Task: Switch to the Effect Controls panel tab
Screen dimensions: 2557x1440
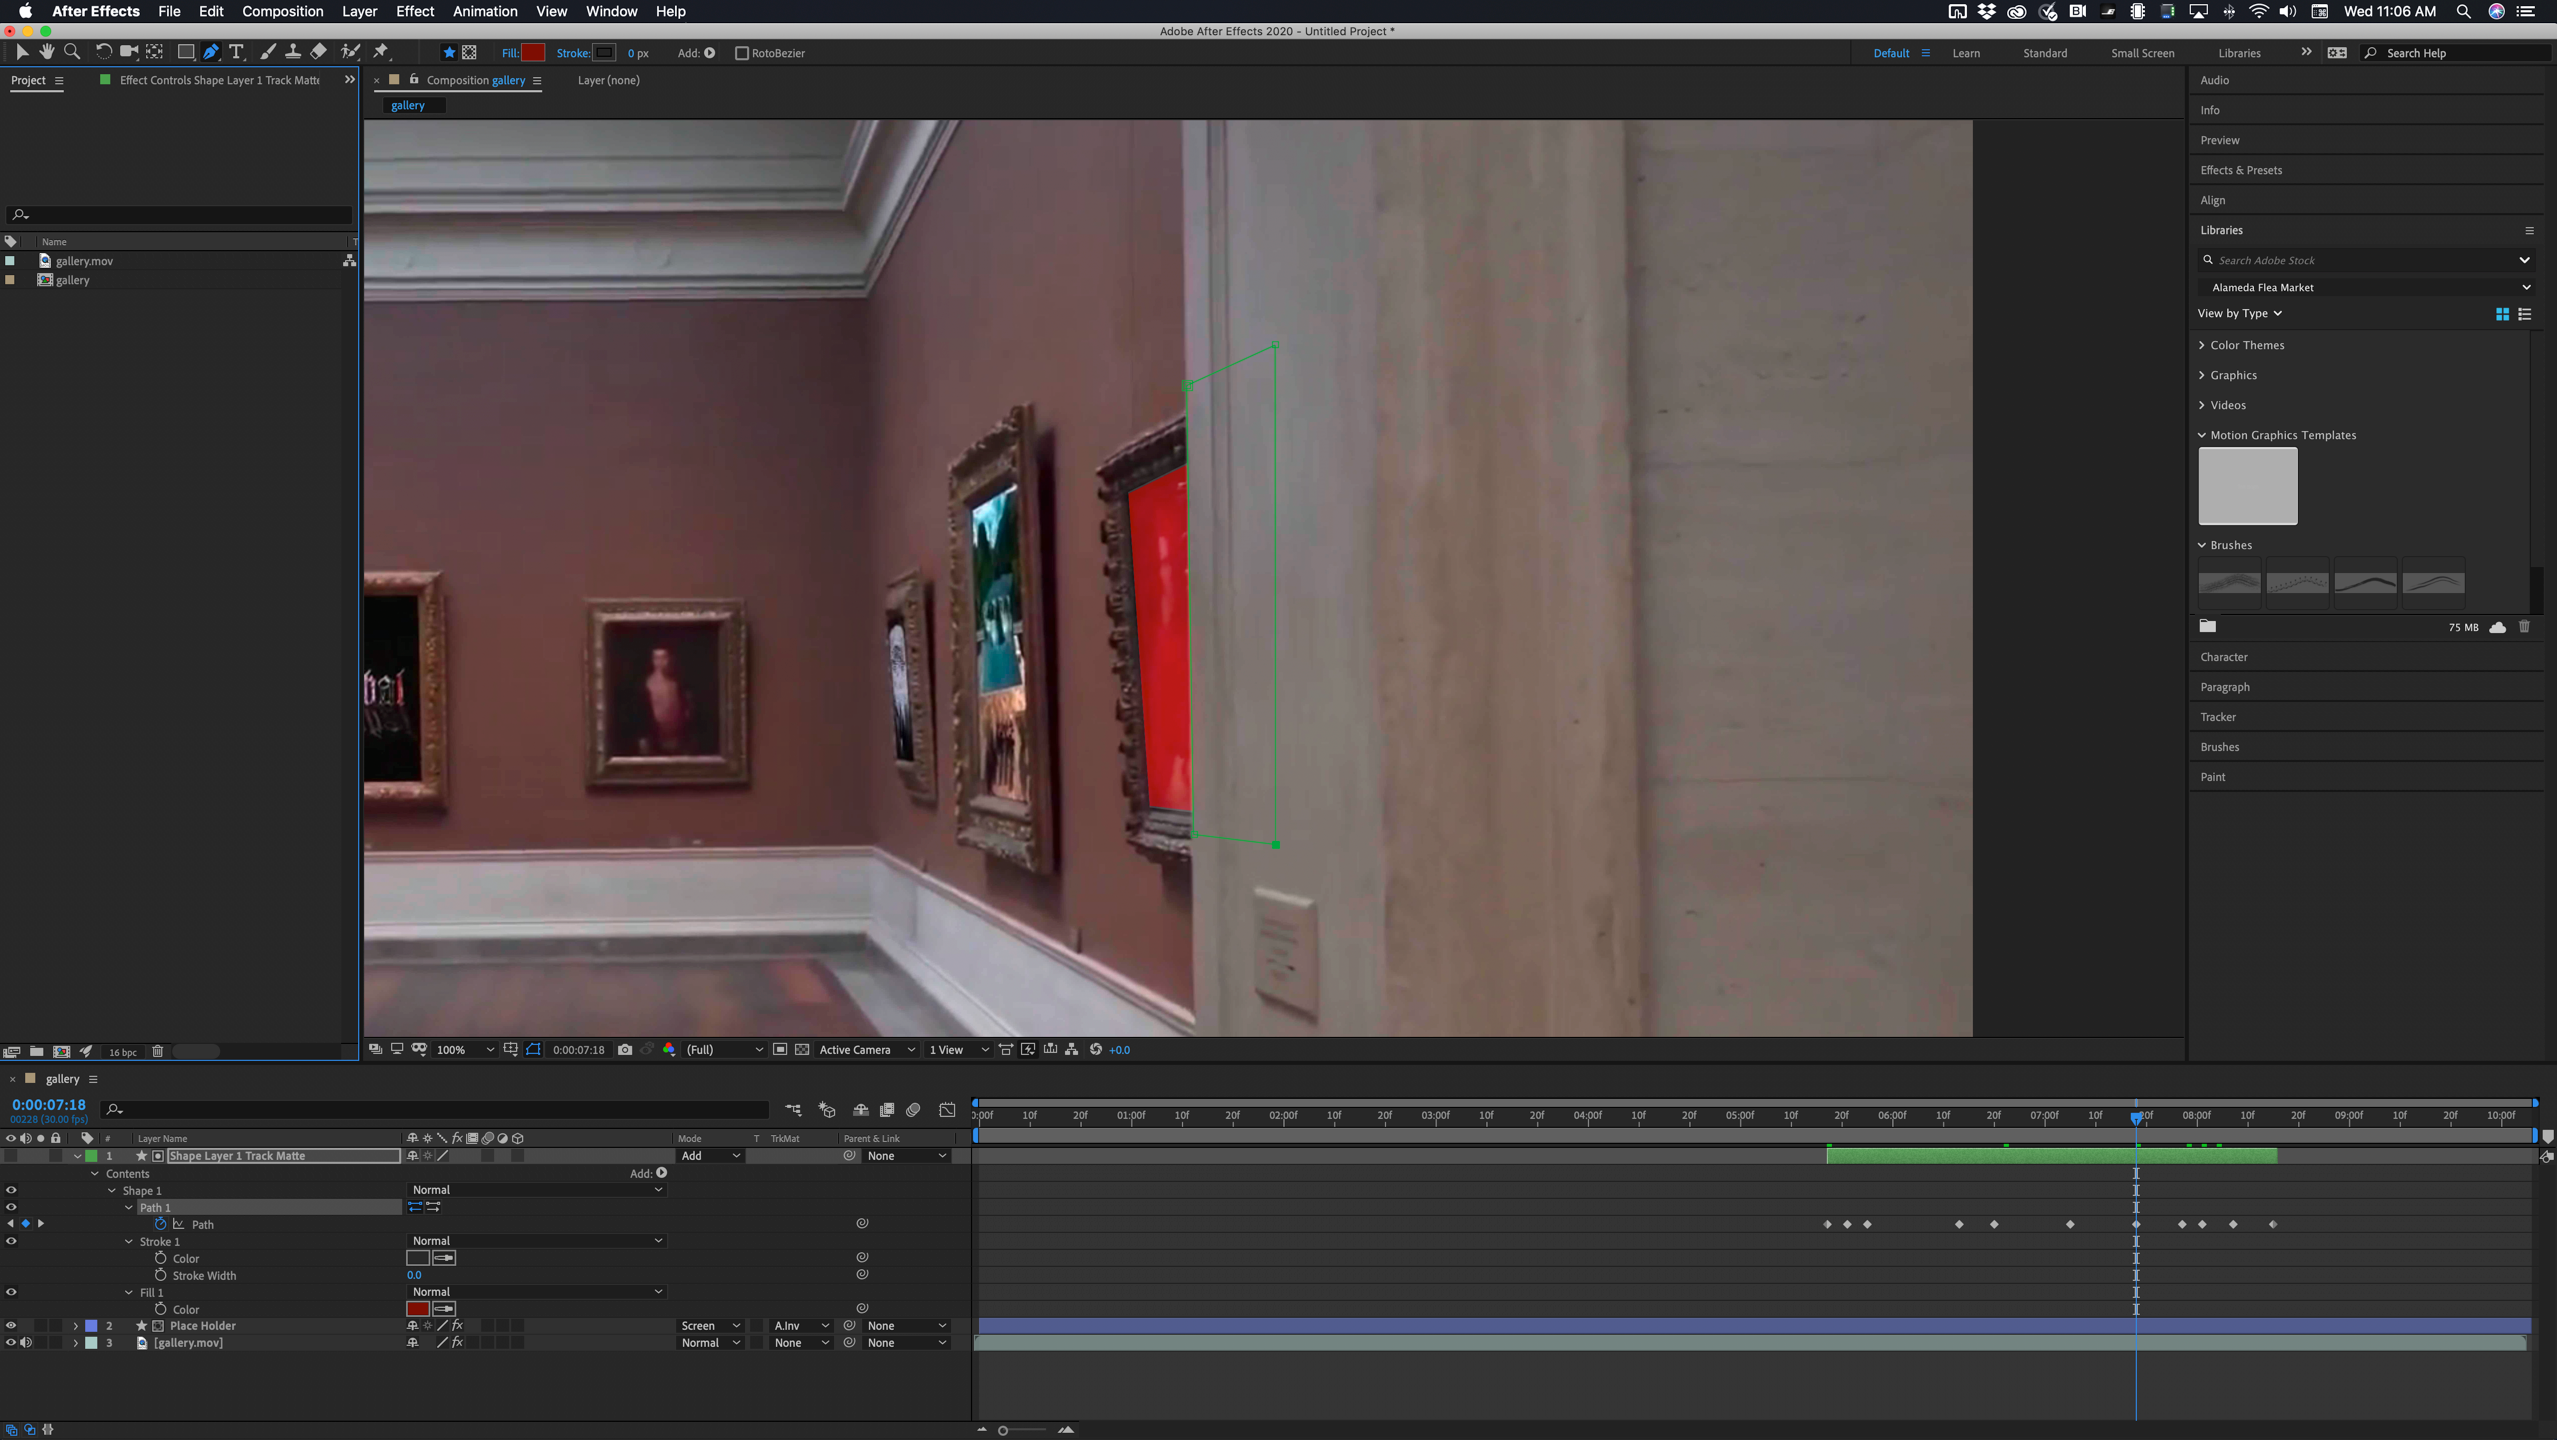Action: [210, 80]
